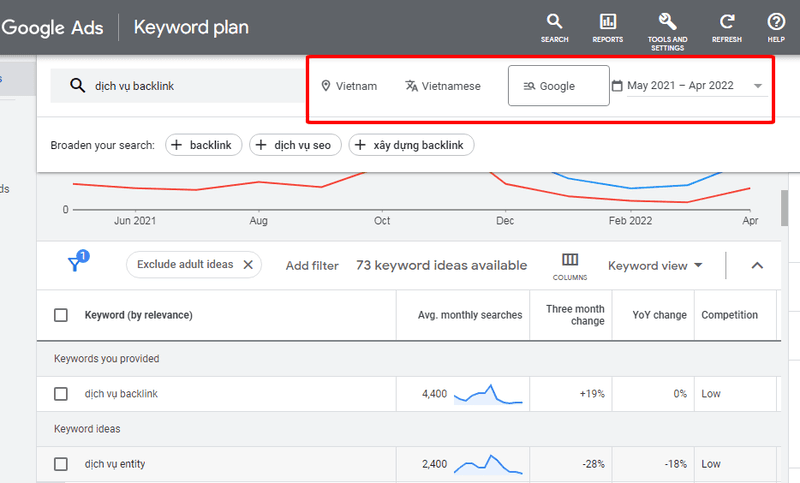This screenshot has width=800, height=483.
Task: Add dịch vụ seo to broaden search
Action: click(295, 145)
